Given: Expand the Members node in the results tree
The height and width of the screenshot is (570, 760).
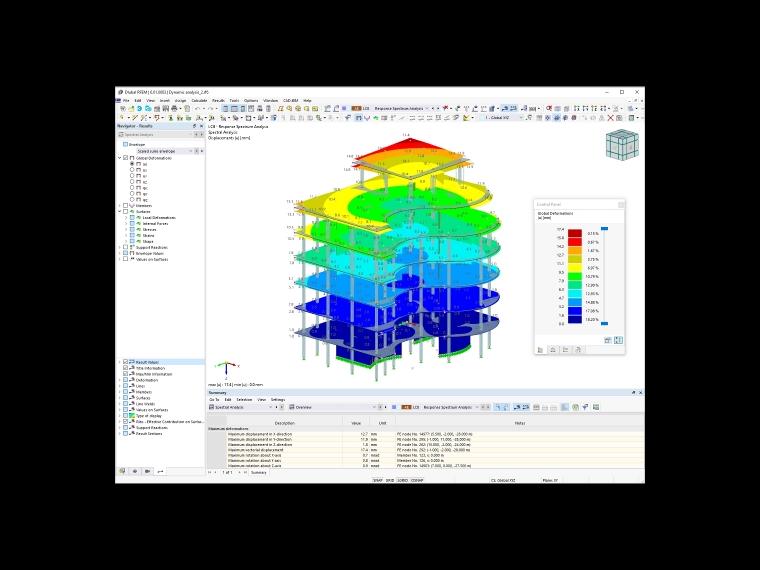Looking at the screenshot, I should tap(120, 206).
